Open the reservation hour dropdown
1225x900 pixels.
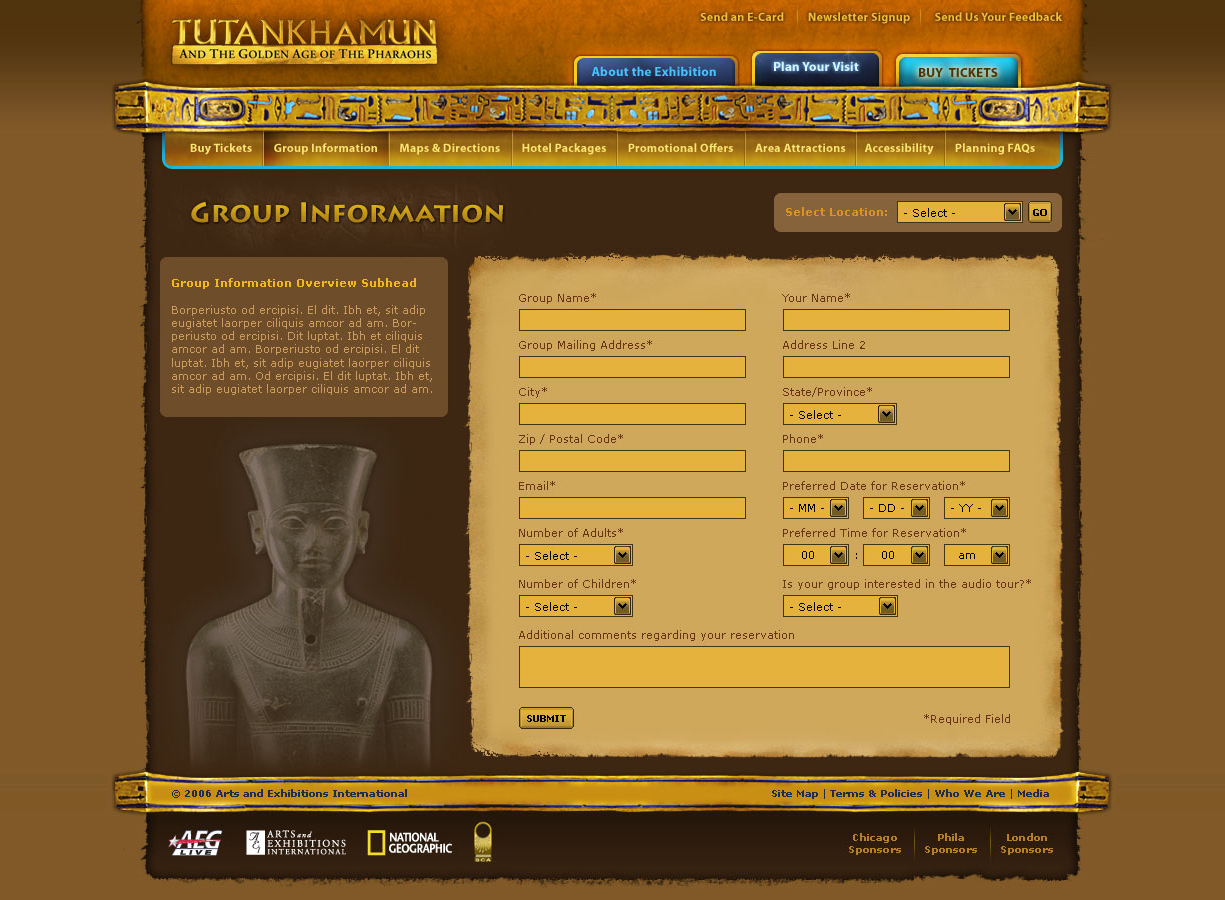click(816, 555)
